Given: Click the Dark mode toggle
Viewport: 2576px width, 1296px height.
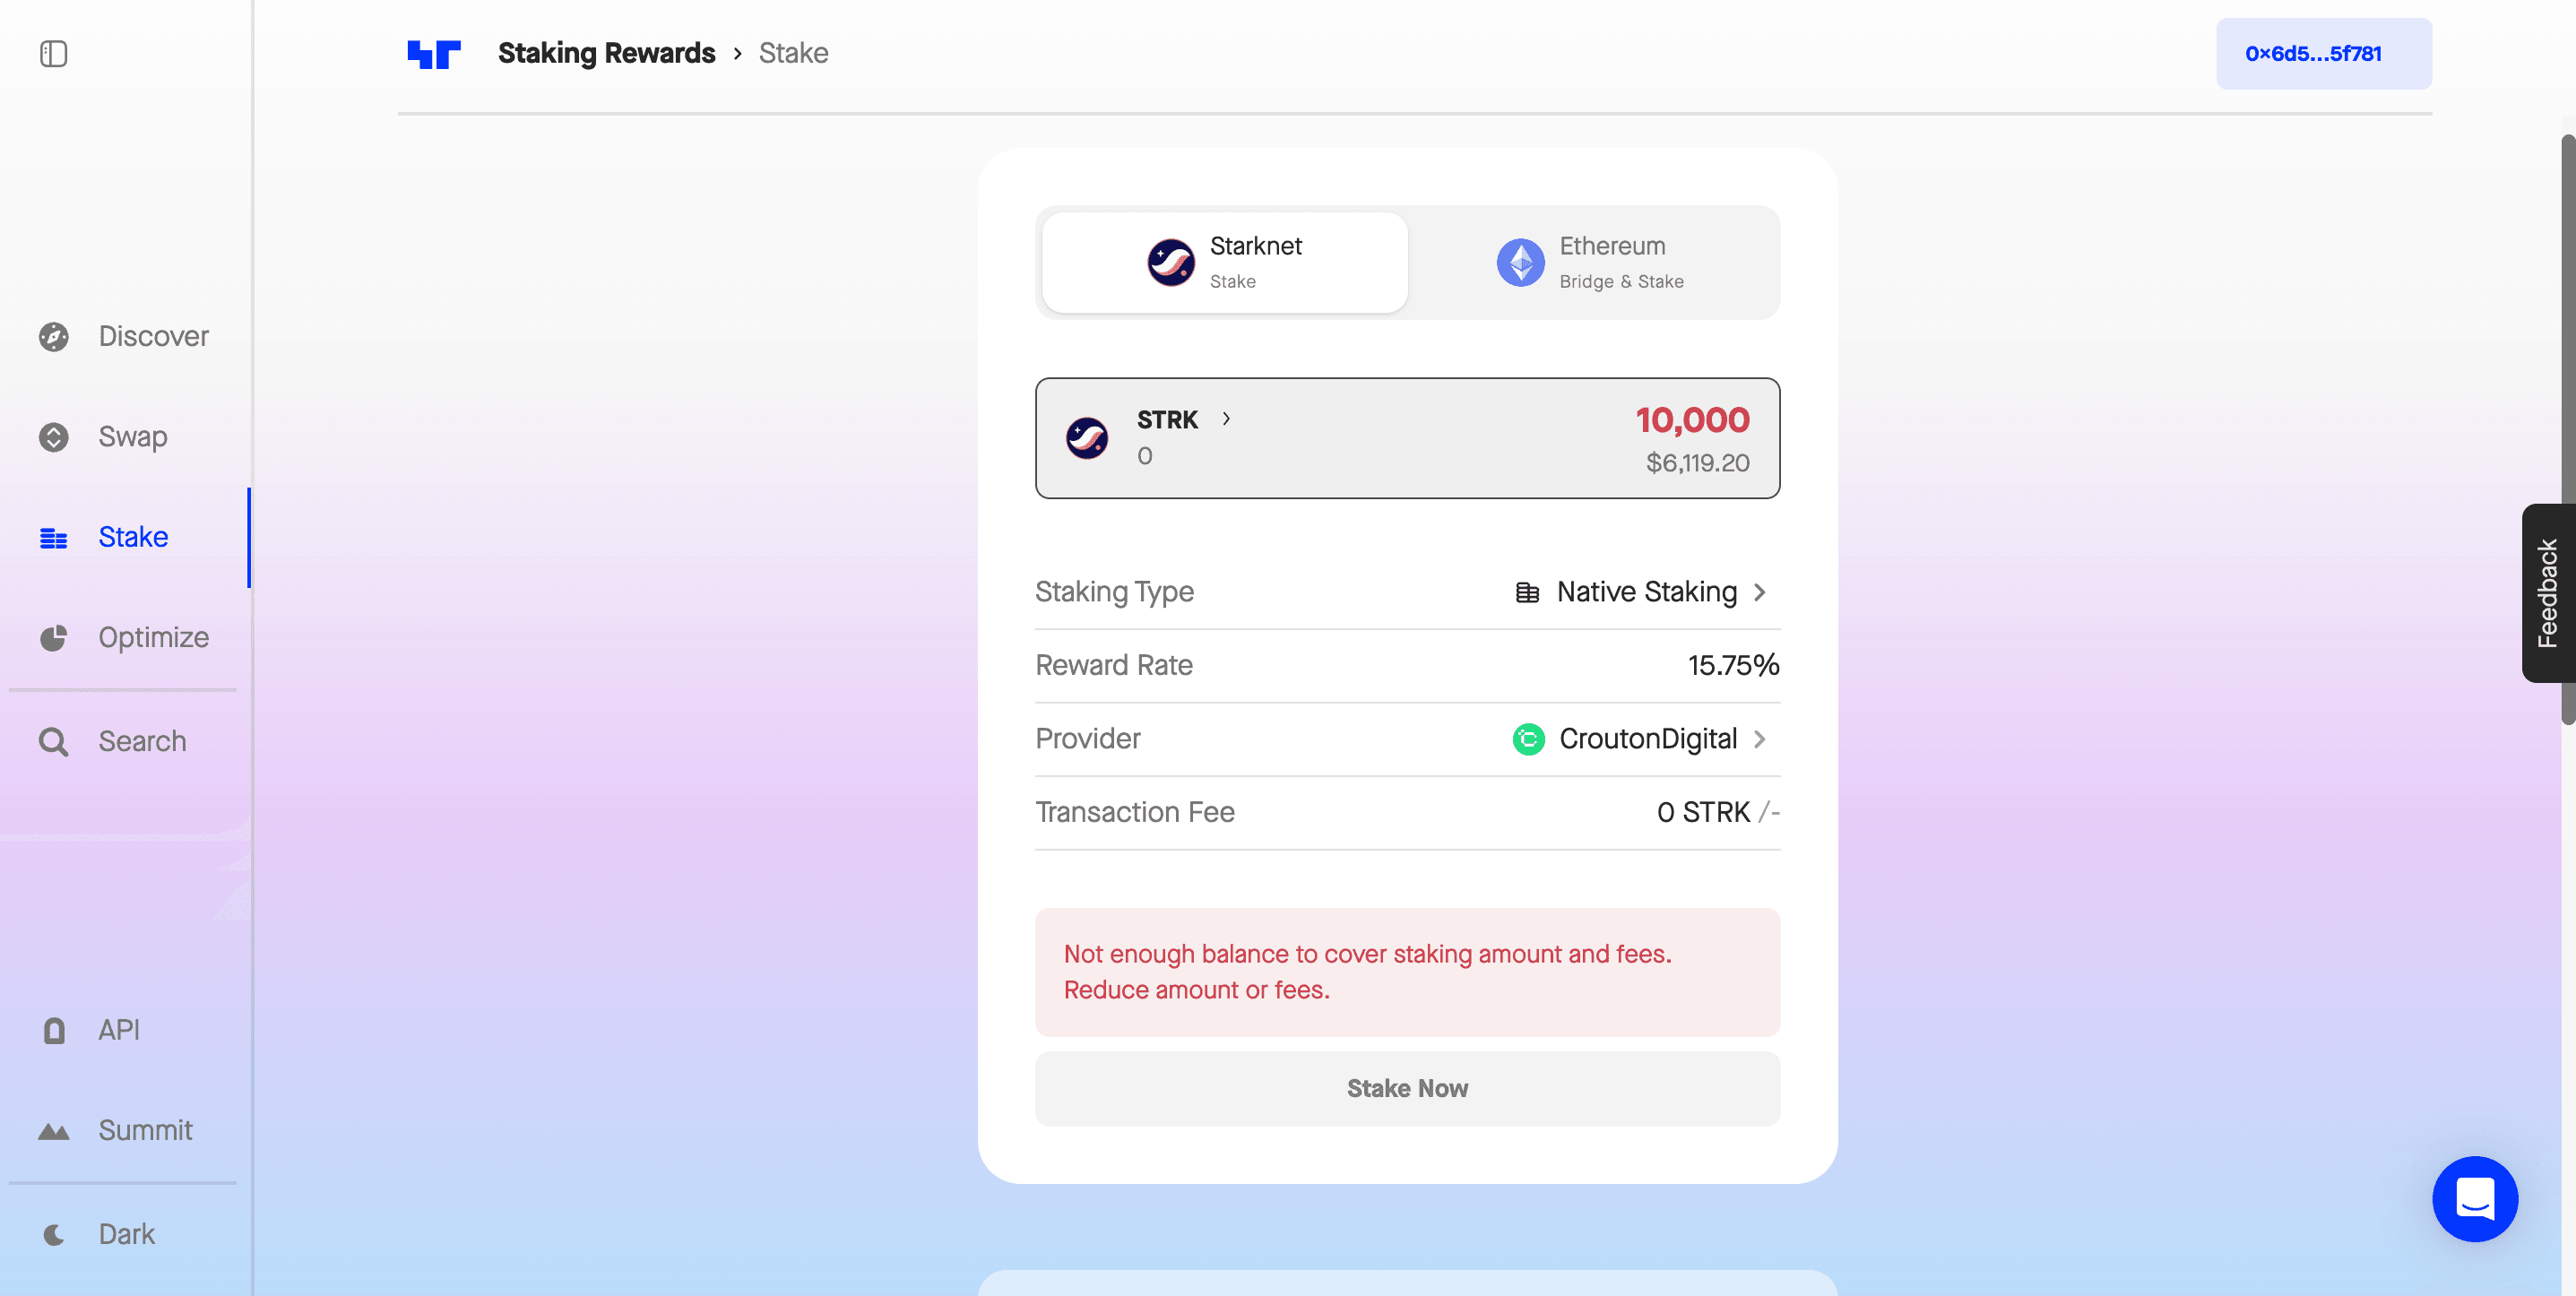Looking at the screenshot, I should (125, 1231).
